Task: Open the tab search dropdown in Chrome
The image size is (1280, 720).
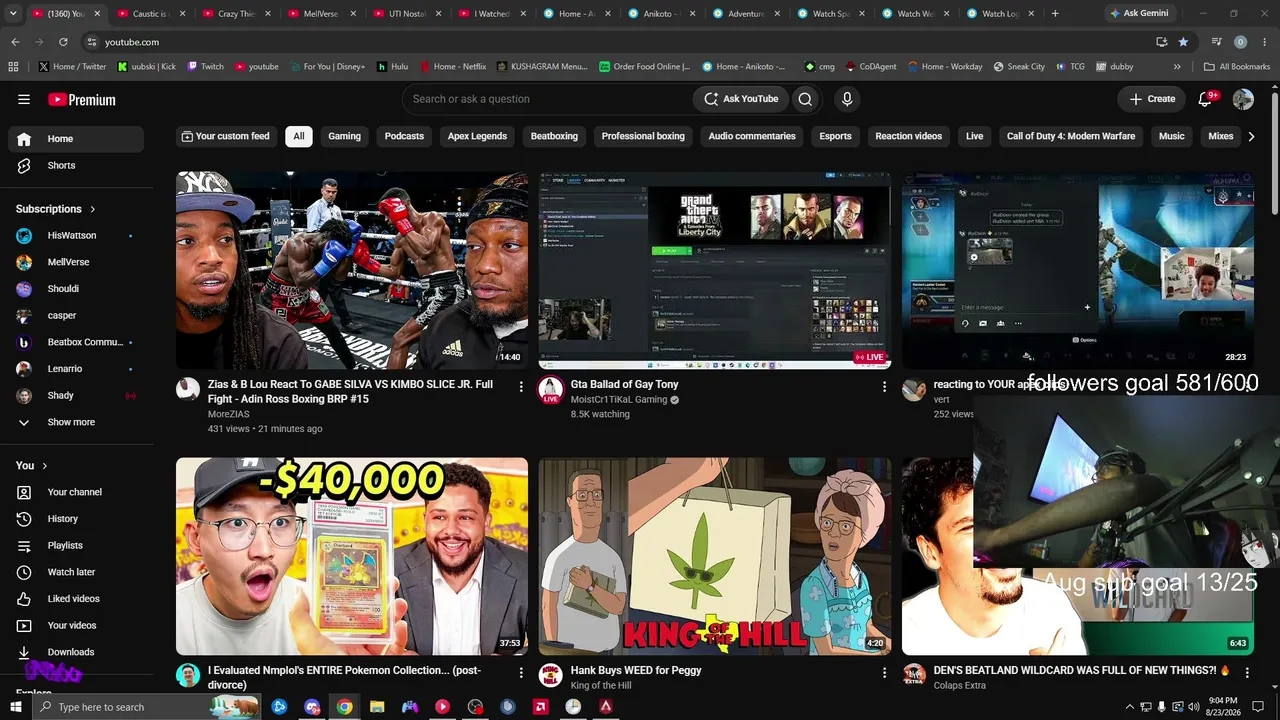Action: click(x=13, y=14)
